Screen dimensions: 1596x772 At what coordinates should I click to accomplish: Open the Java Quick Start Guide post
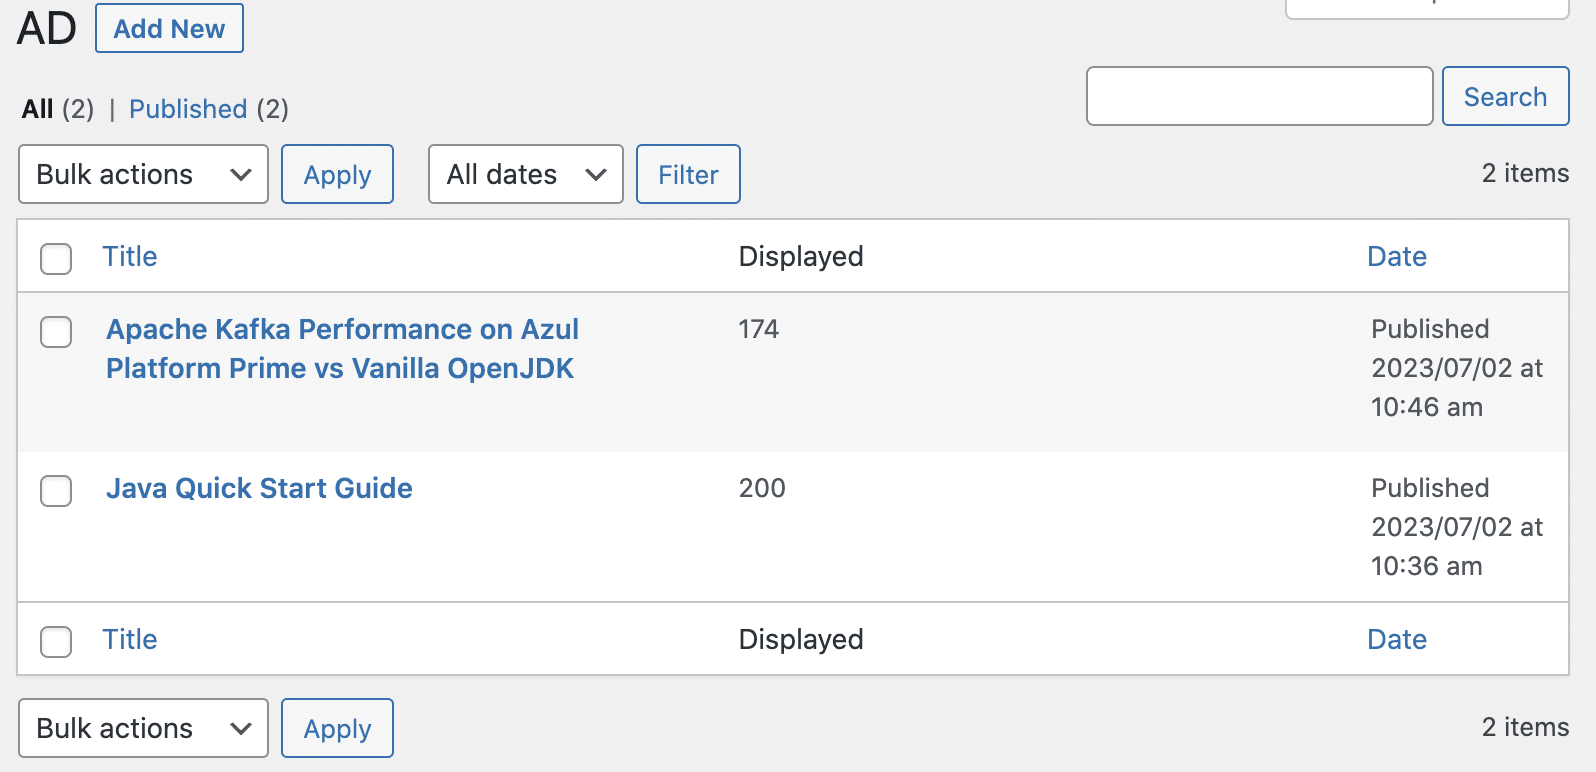click(259, 488)
